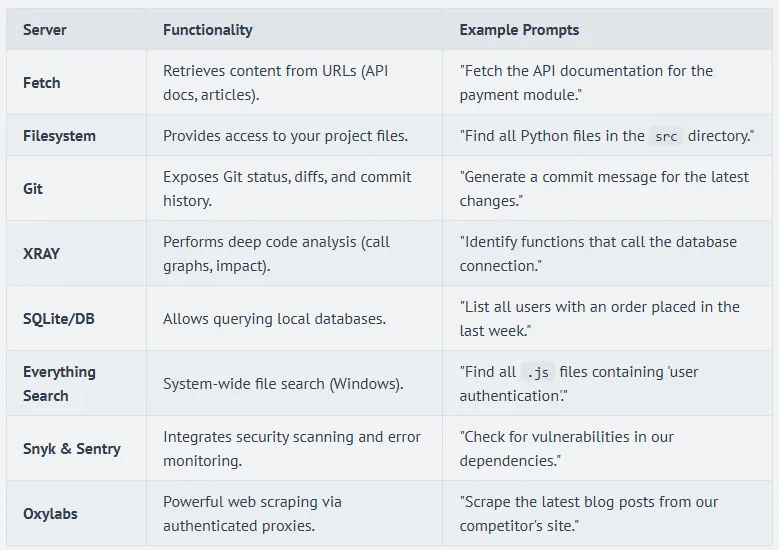Select the Fetch server name
The width and height of the screenshot is (779, 550).
[42, 83]
